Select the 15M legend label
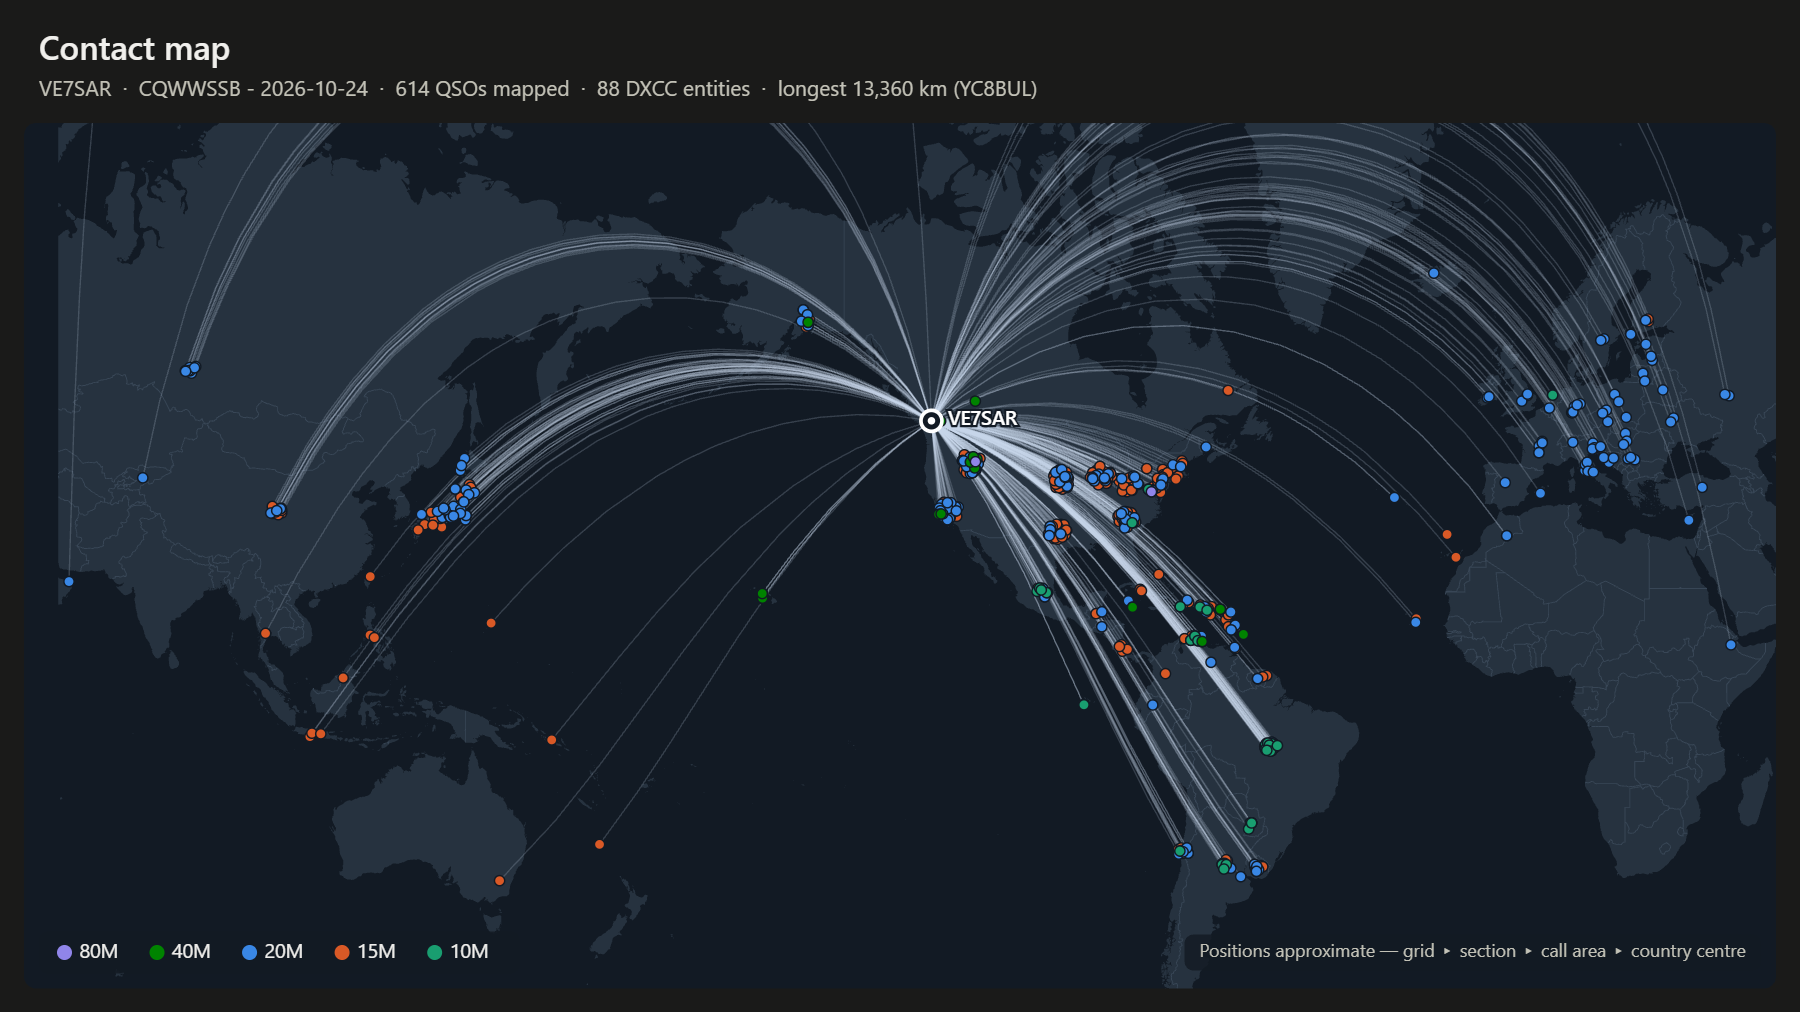This screenshot has width=1800, height=1012. click(377, 952)
